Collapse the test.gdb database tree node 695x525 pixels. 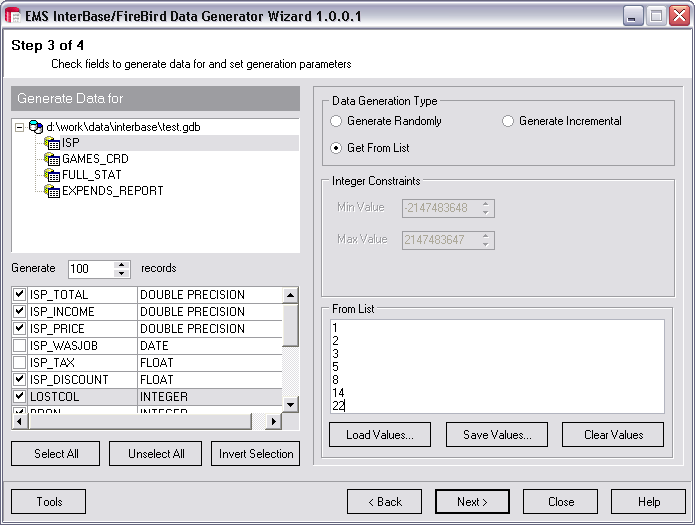19,127
